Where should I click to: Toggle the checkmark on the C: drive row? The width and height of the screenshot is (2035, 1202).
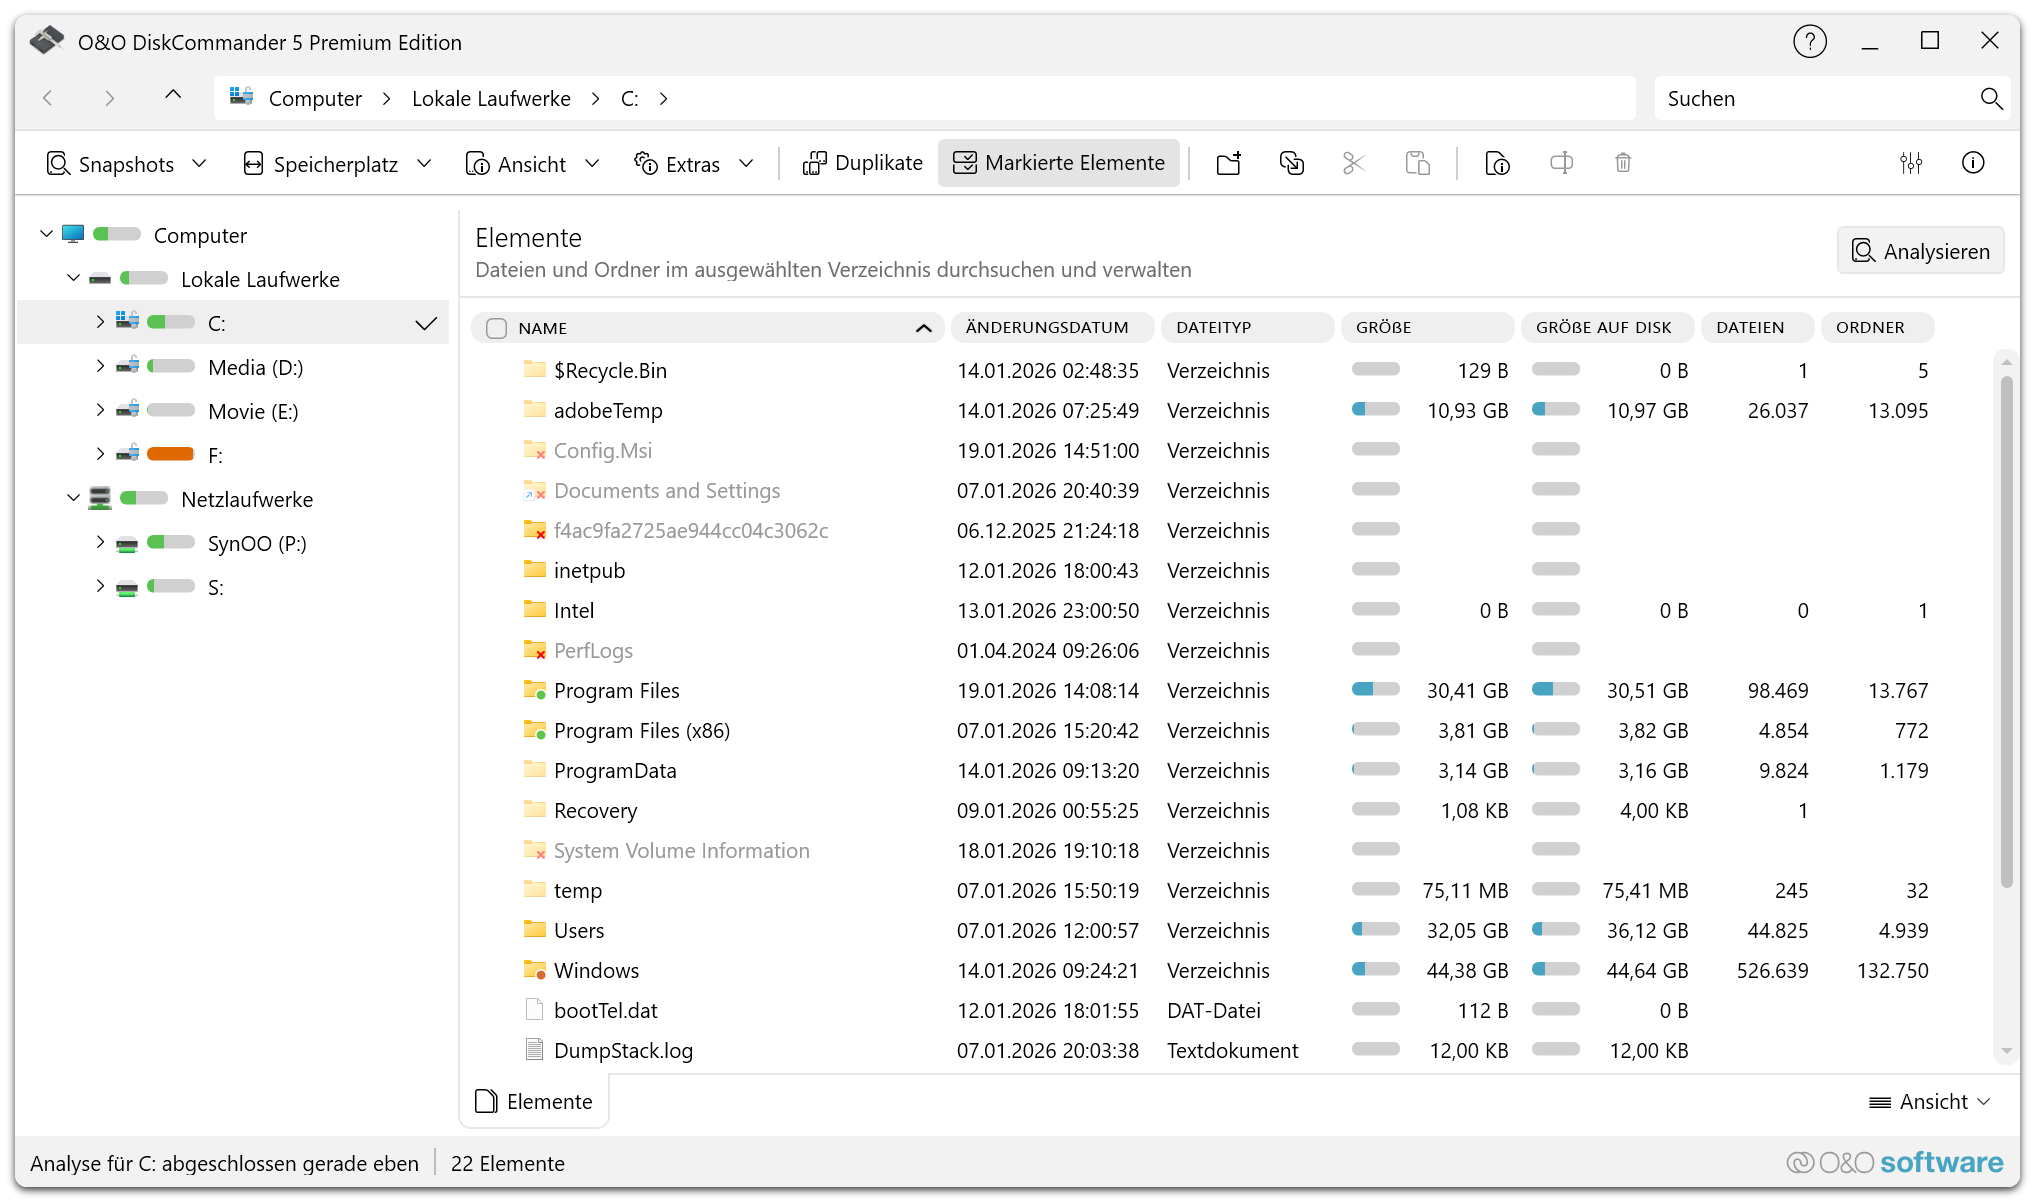click(x=426, y=323)
